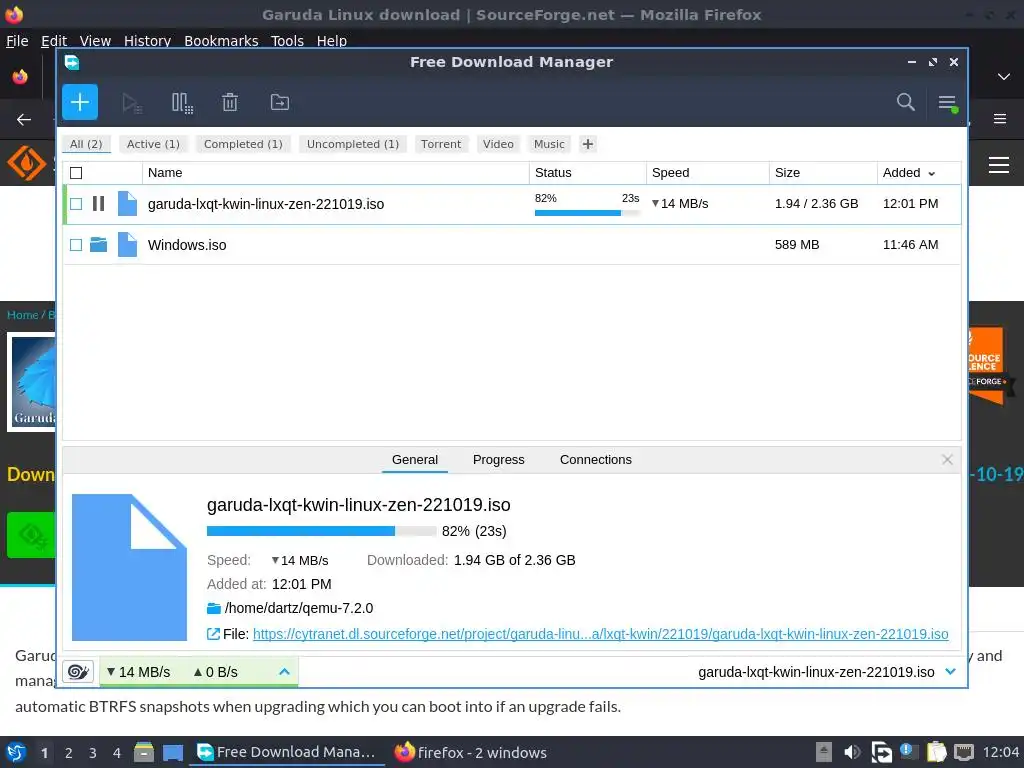Pause selected downloads from the toolbar

tap(182, 103)
